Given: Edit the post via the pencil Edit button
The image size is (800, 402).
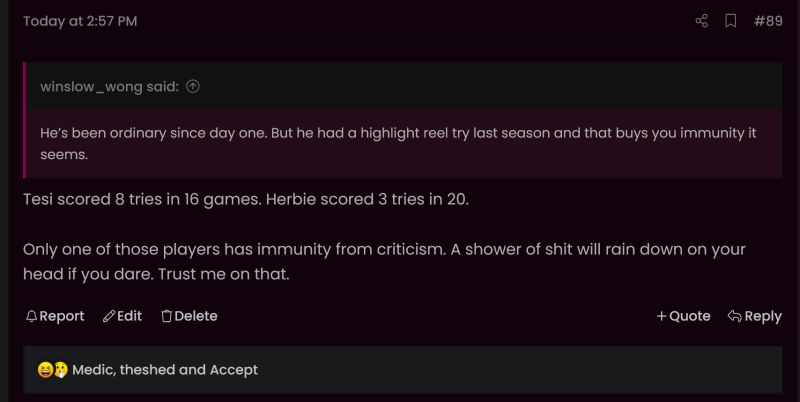Looking at the screenshot, I should click(x=122, y=316).
